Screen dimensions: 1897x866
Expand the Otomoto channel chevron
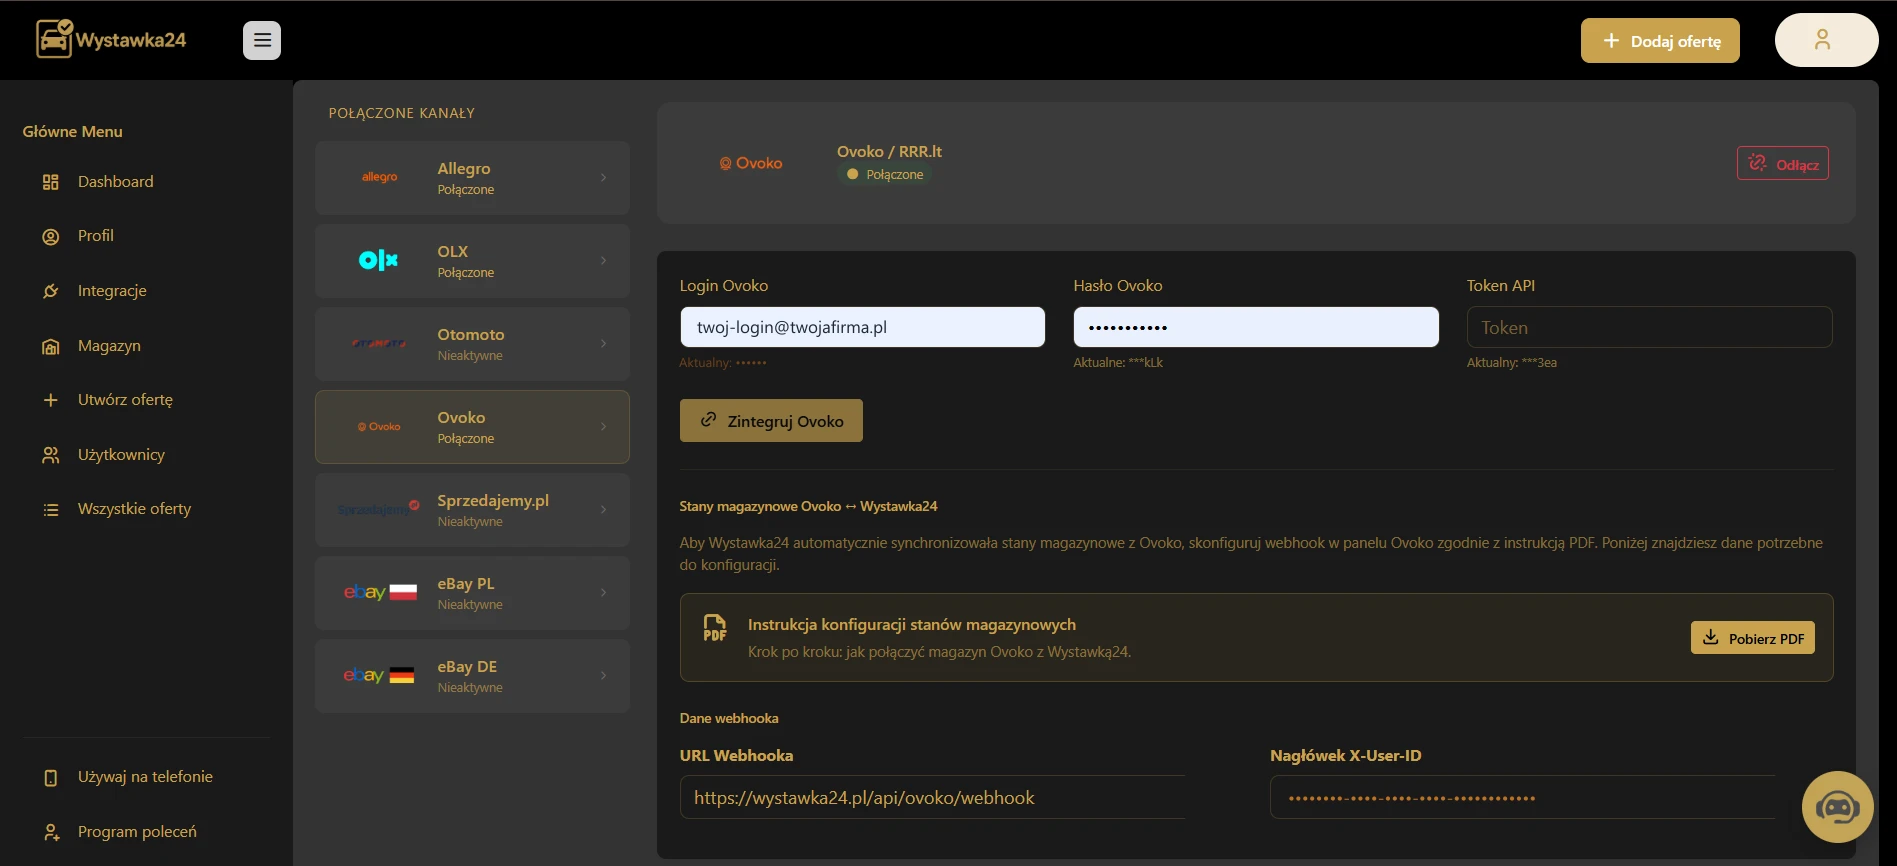pyautogui.click(x=603, y=343)
